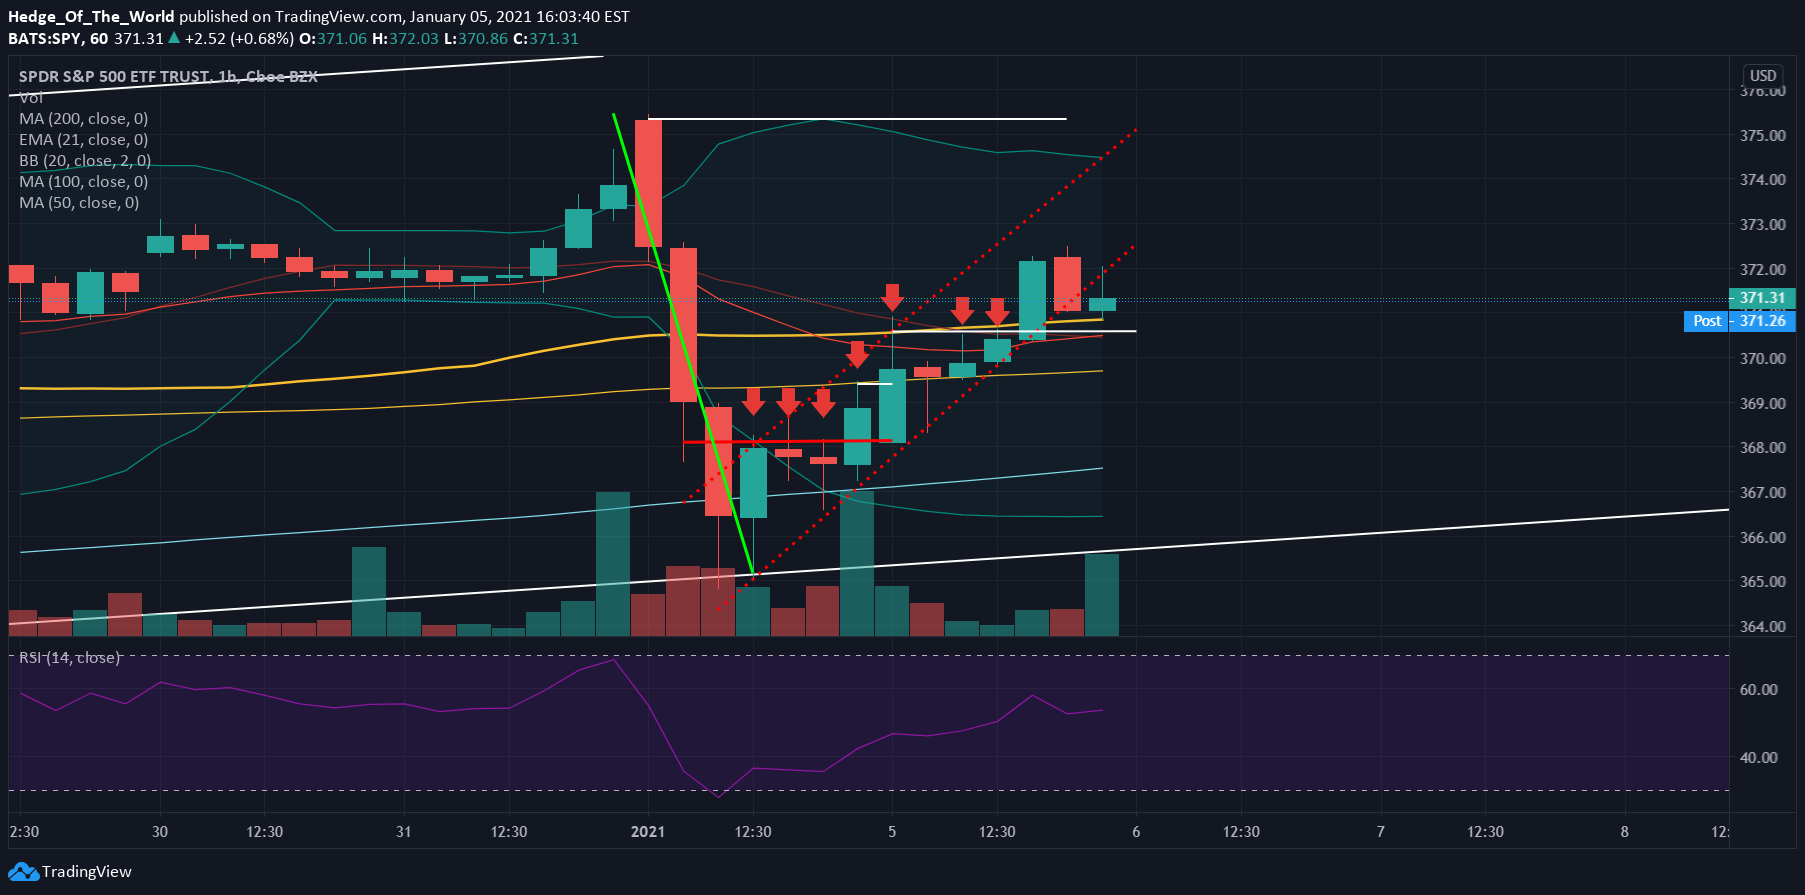Click the 2021 date label on time axis
The width and height of the screenshot is (1805, 895).
pyautogui.click(x=648, y=832)
